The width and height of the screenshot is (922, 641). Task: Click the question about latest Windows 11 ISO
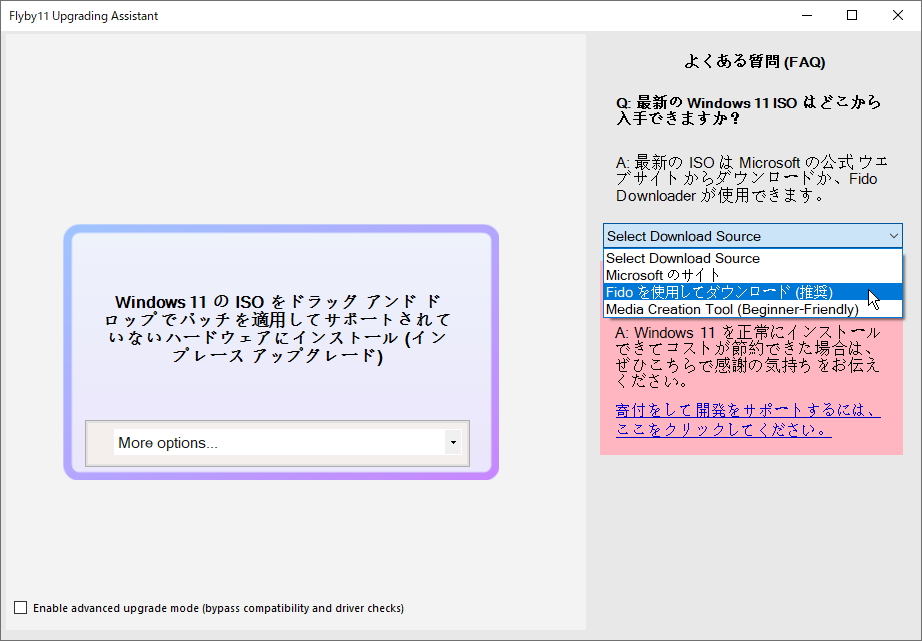click(749, 110)
